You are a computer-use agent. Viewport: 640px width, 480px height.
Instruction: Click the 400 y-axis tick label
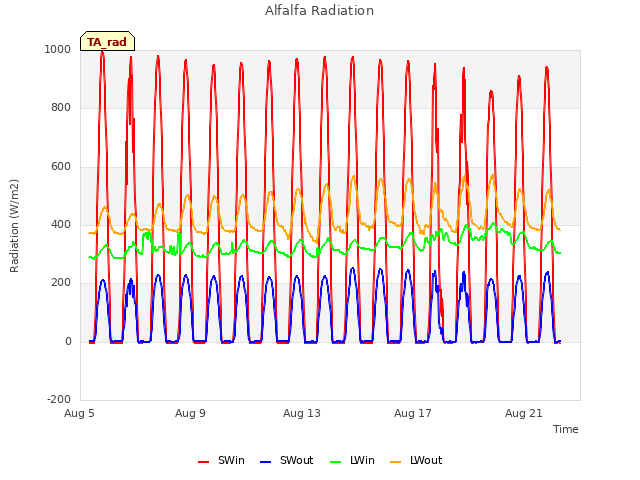pos(61,224)
